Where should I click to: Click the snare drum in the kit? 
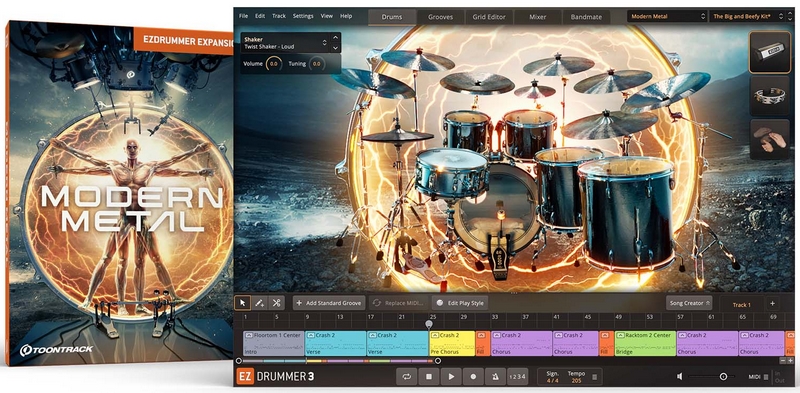(451, 173)
